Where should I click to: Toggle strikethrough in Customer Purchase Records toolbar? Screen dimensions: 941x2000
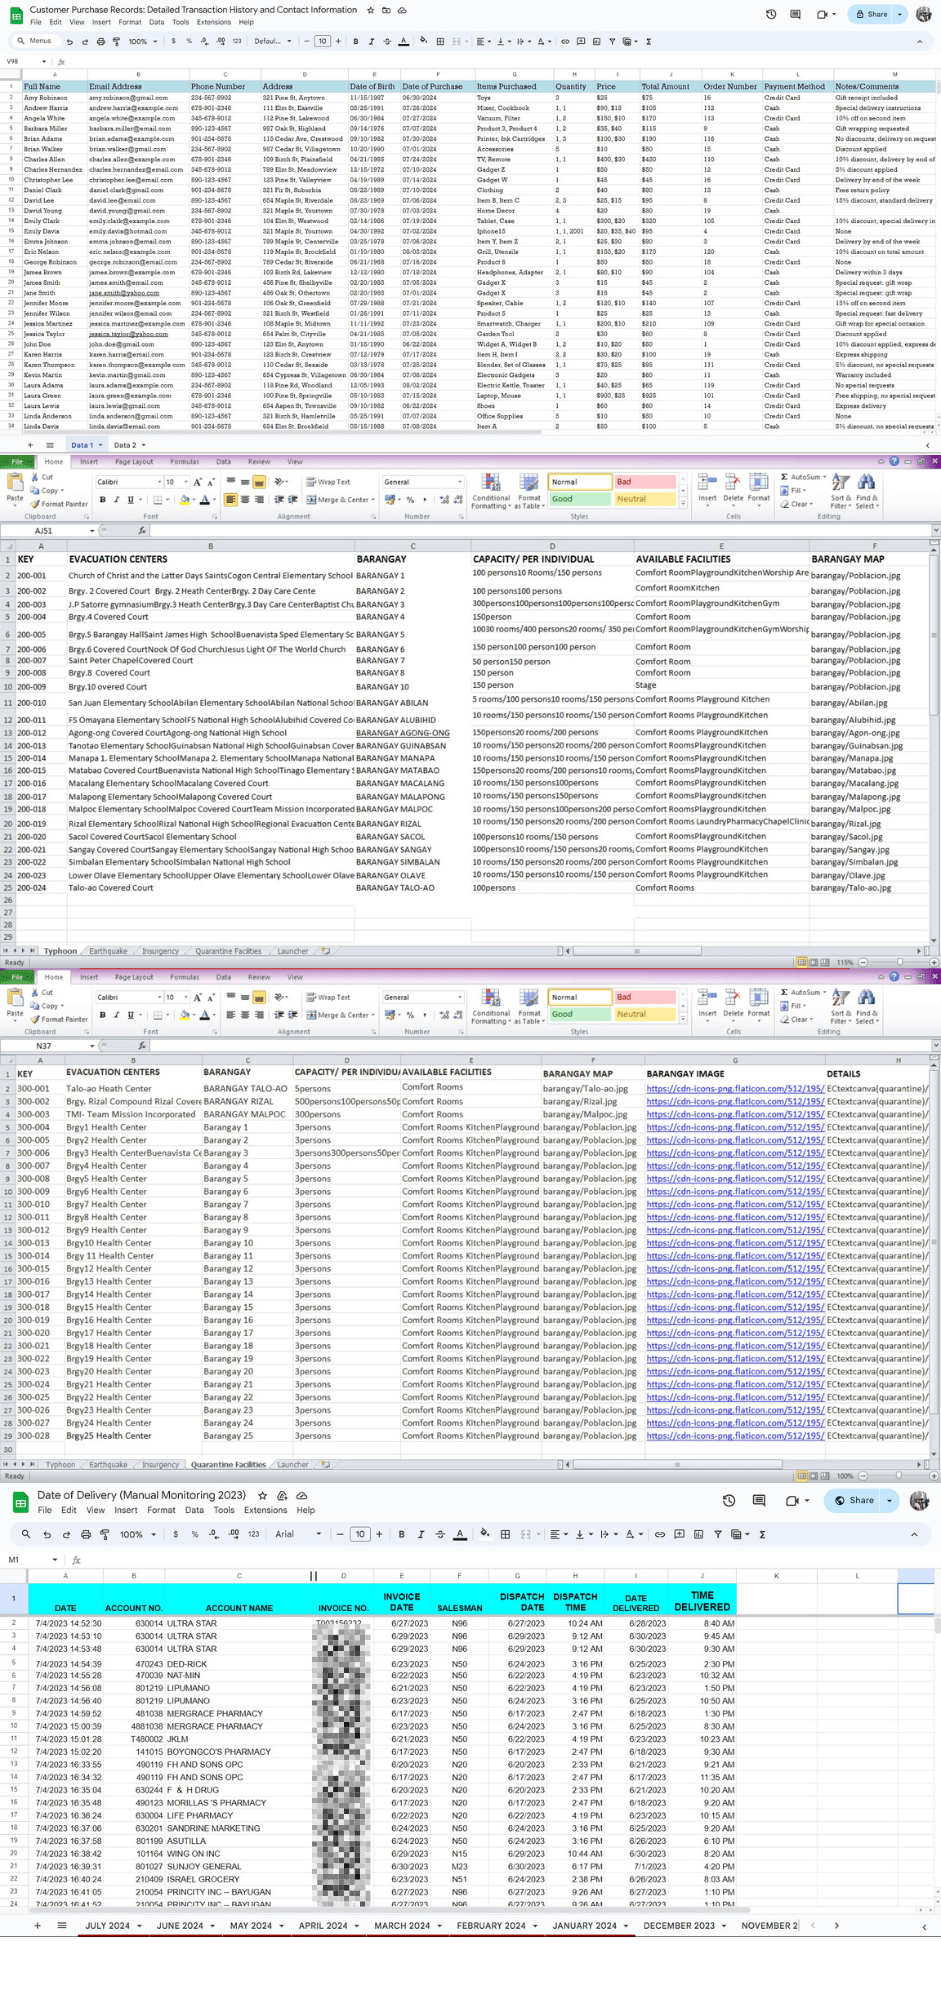(x=387, y=42)
